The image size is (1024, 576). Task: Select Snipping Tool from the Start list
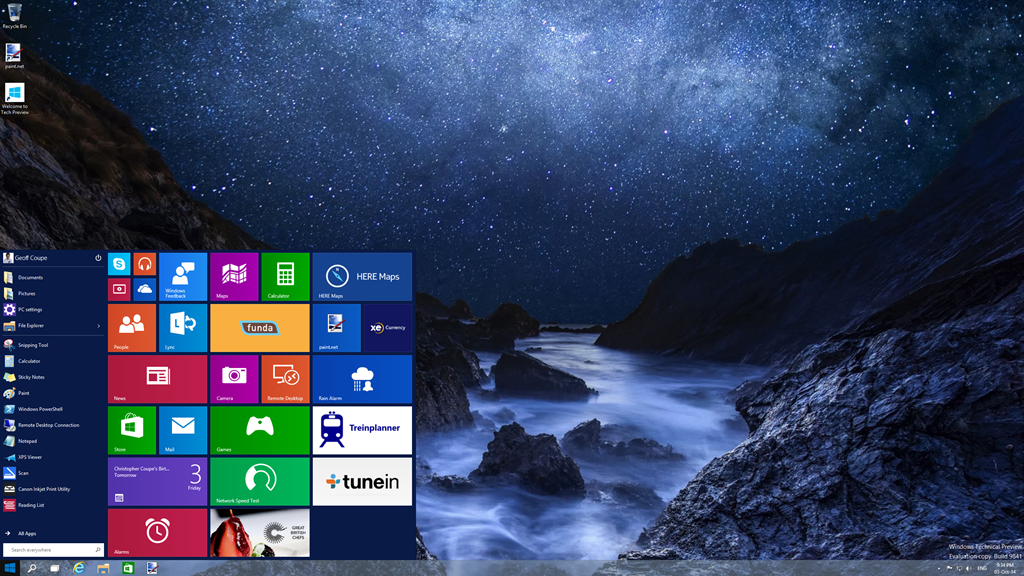click(33, 345)
